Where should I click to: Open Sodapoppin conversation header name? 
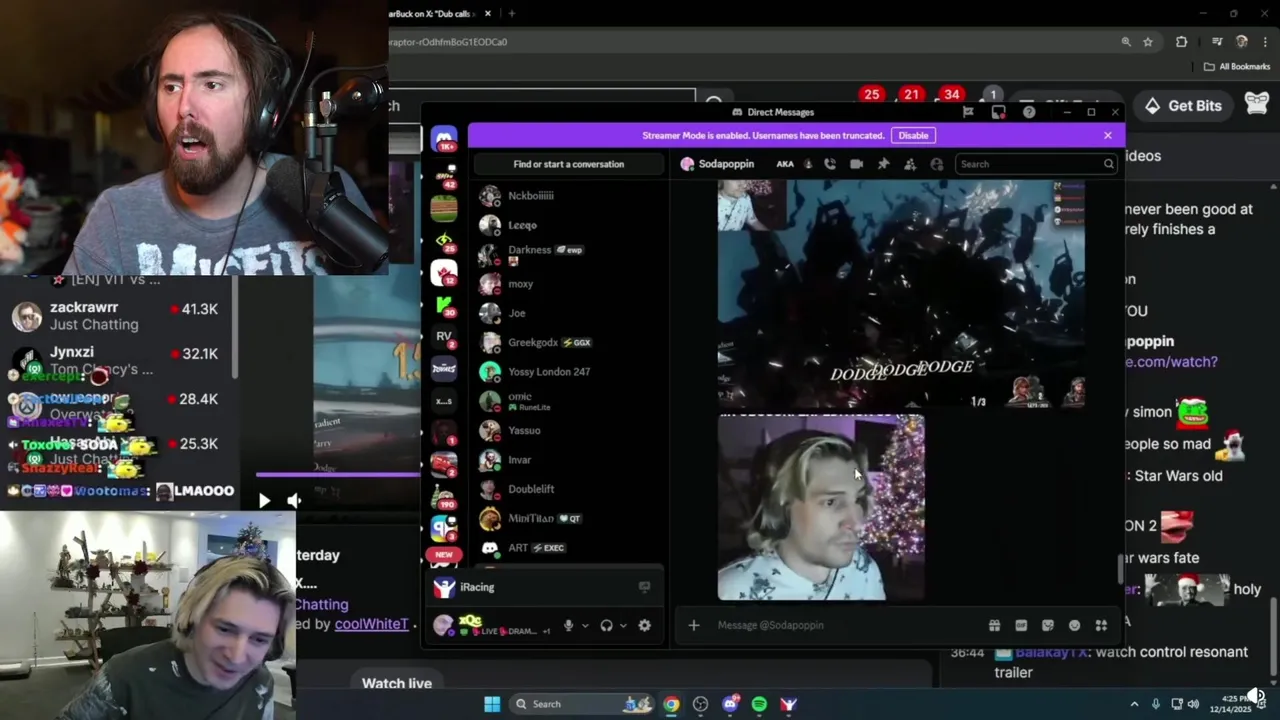726,164
